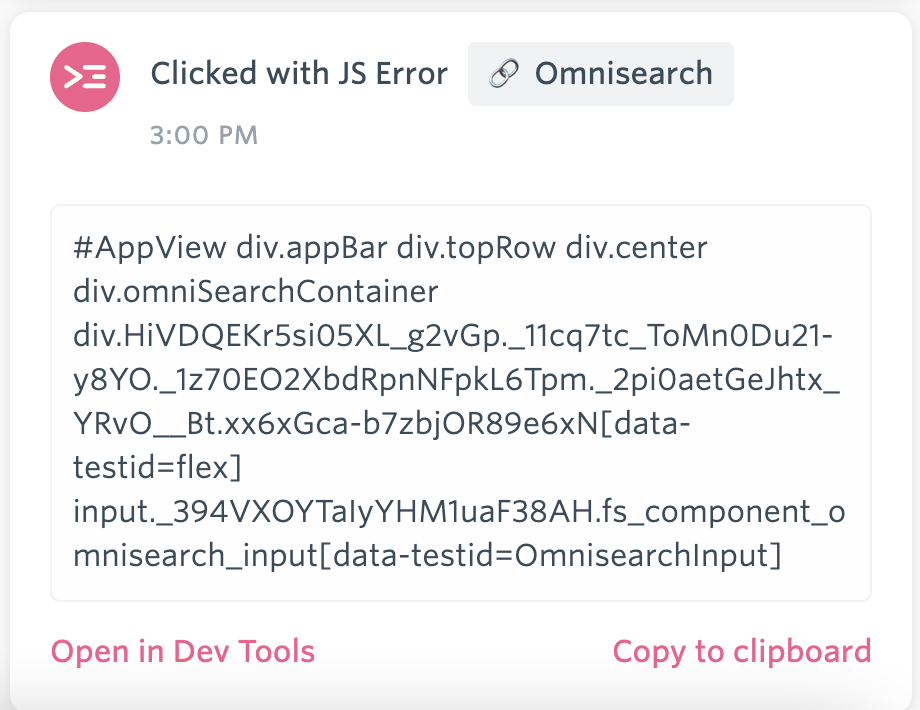Click the pink JS error event icon
The width and height of the screenshot is (920, 710).
[85, 77]
